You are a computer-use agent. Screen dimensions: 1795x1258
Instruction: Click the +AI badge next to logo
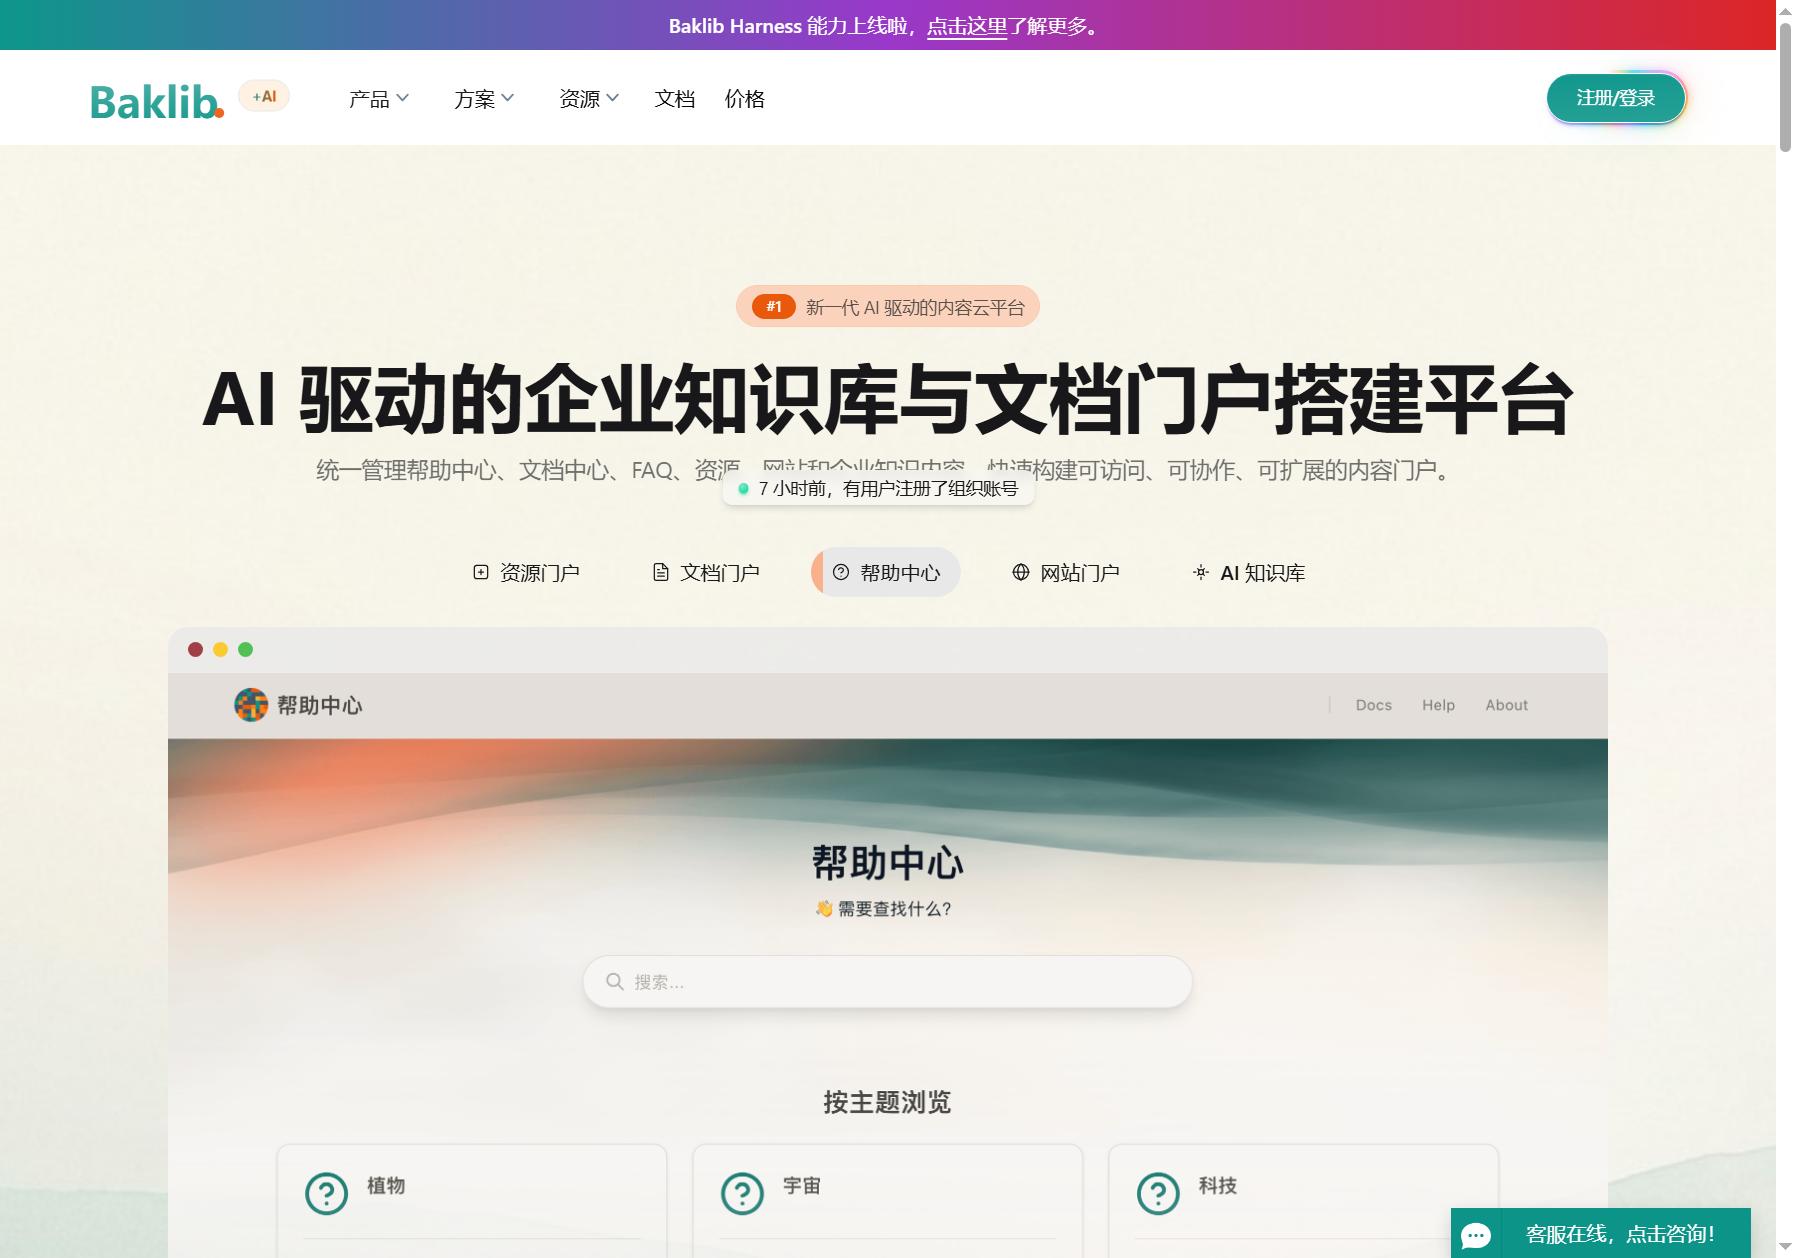264,96
